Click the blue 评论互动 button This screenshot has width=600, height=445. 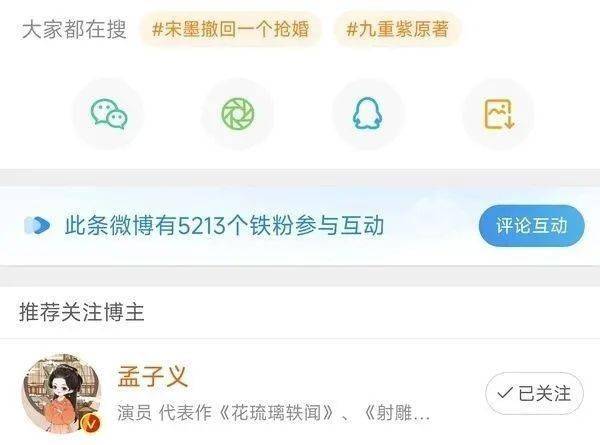pyautogui.click(x=532, y=225)
